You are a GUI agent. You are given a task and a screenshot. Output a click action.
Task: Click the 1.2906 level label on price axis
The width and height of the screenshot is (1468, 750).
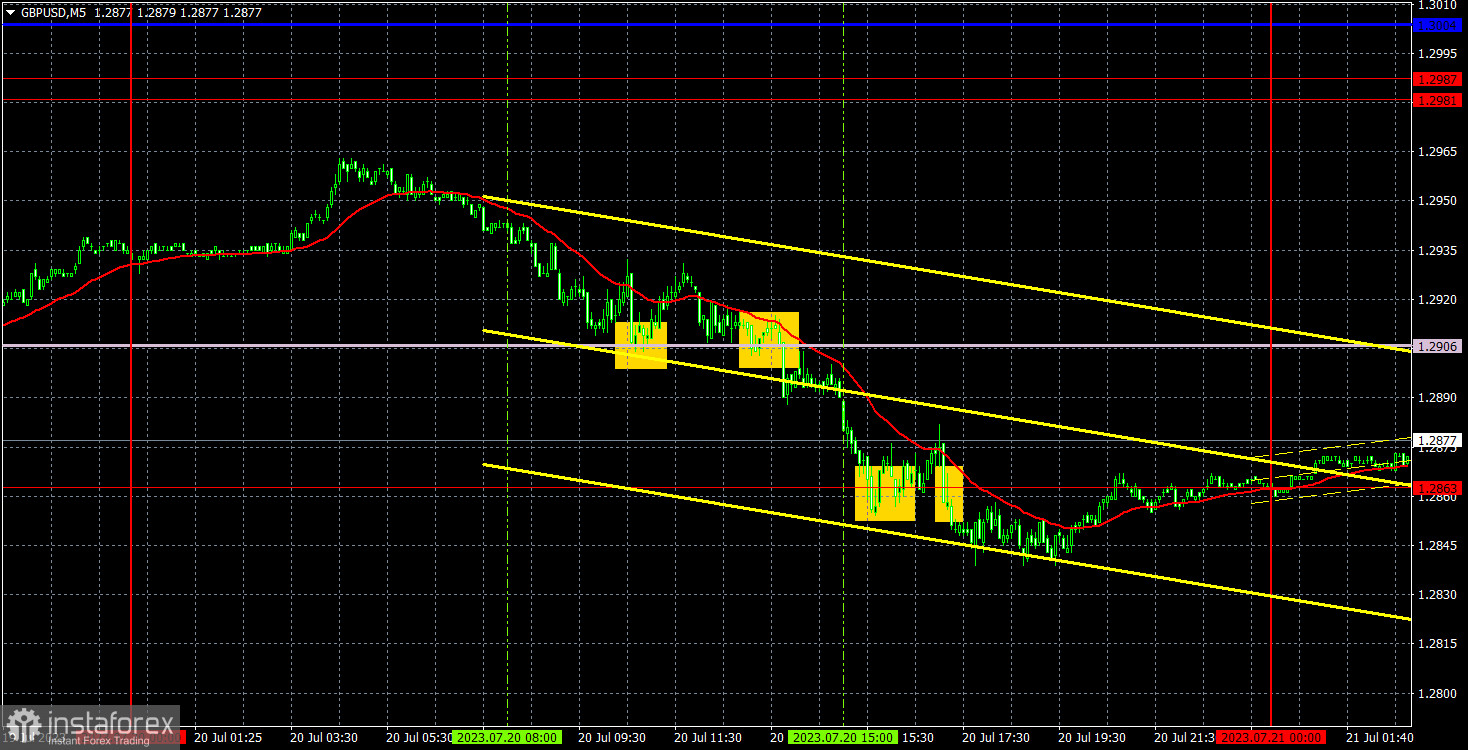[x=1439, y=346]
